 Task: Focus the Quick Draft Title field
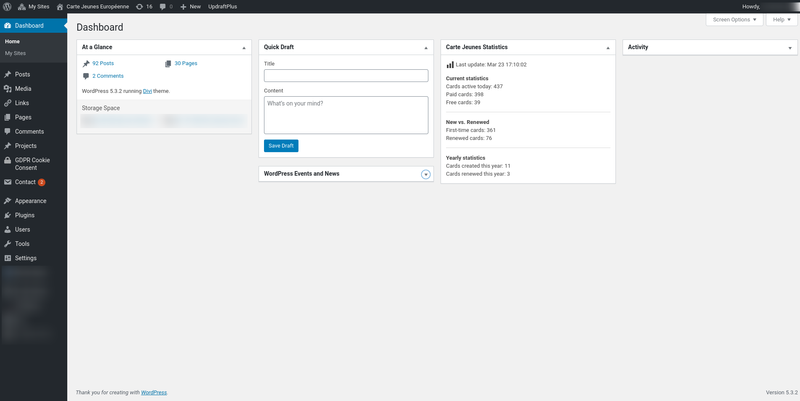pos(346,76)
